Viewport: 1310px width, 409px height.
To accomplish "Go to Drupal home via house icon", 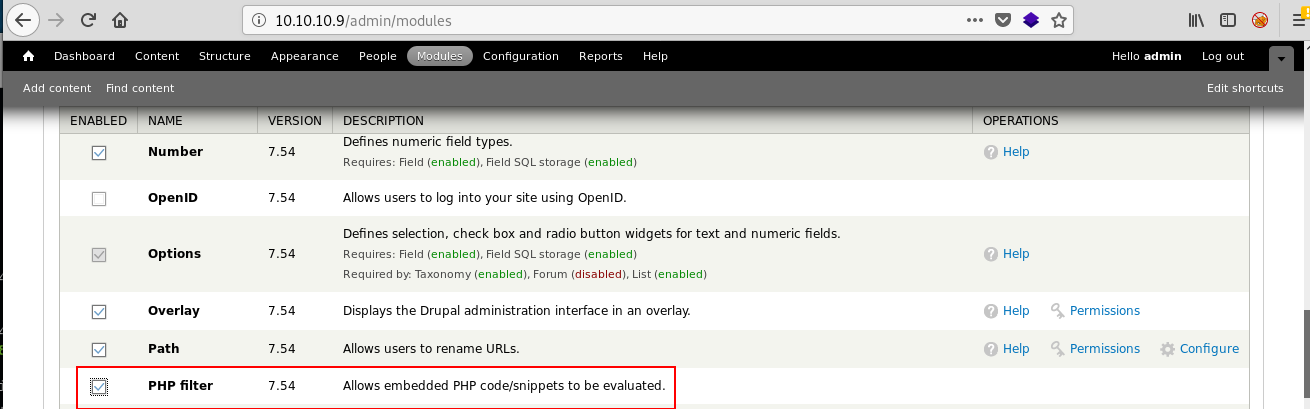I will click(x=28, y=56).
